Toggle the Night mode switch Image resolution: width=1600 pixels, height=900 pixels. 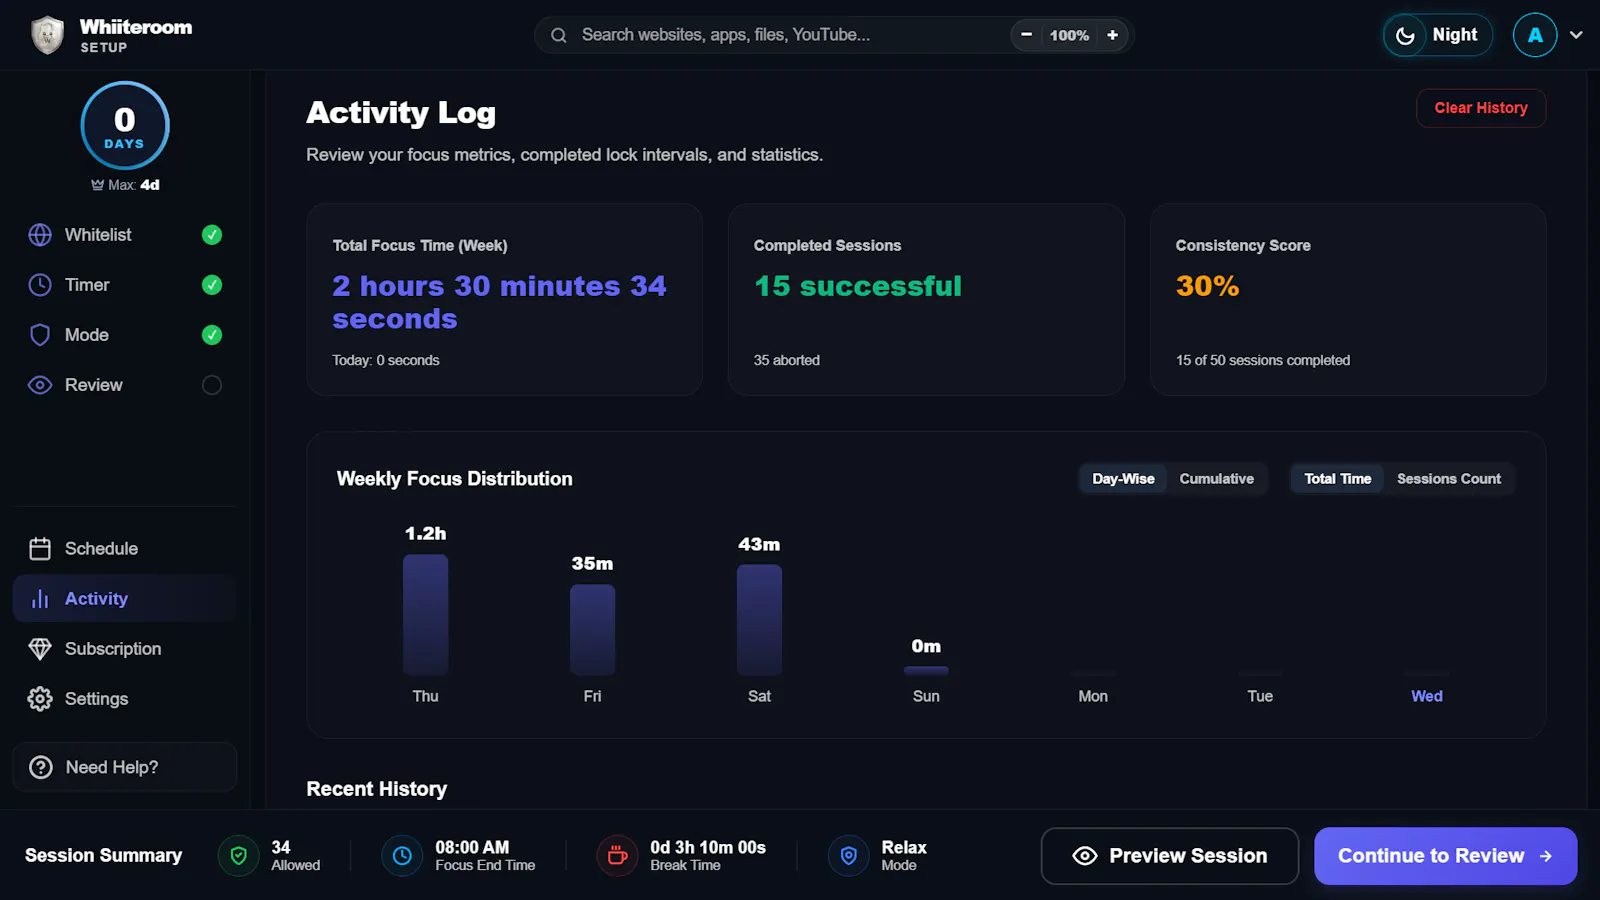[1437, 35]
